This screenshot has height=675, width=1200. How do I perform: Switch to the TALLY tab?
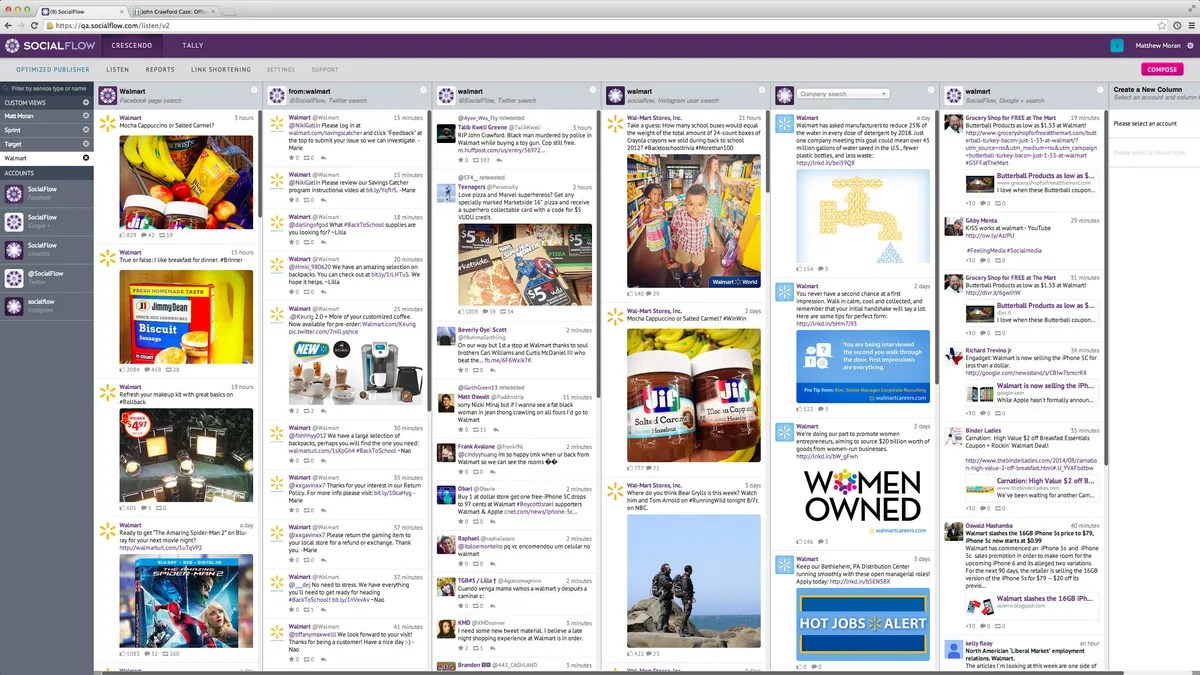click(192, 45)
